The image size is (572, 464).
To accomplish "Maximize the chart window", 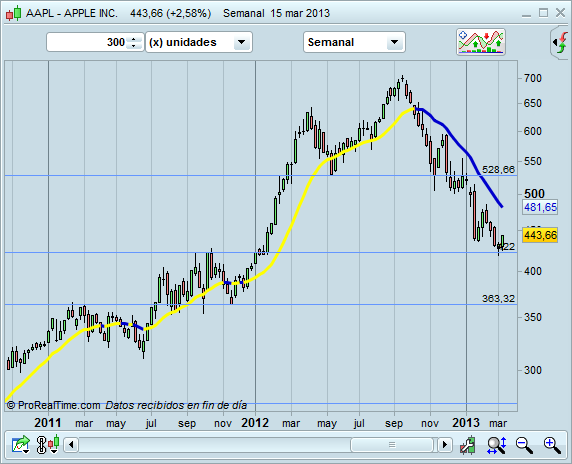I will click(x=544, y=13).
